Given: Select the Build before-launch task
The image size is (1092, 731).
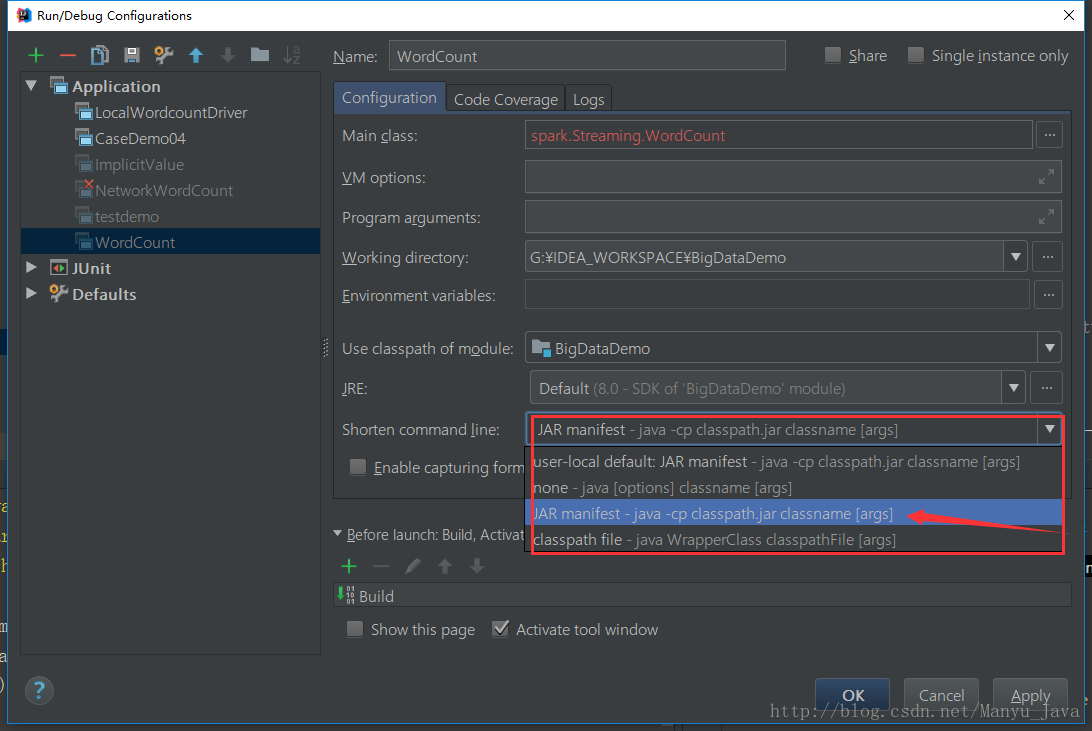Looking at the screenshot, I should (x=702, y=596).
